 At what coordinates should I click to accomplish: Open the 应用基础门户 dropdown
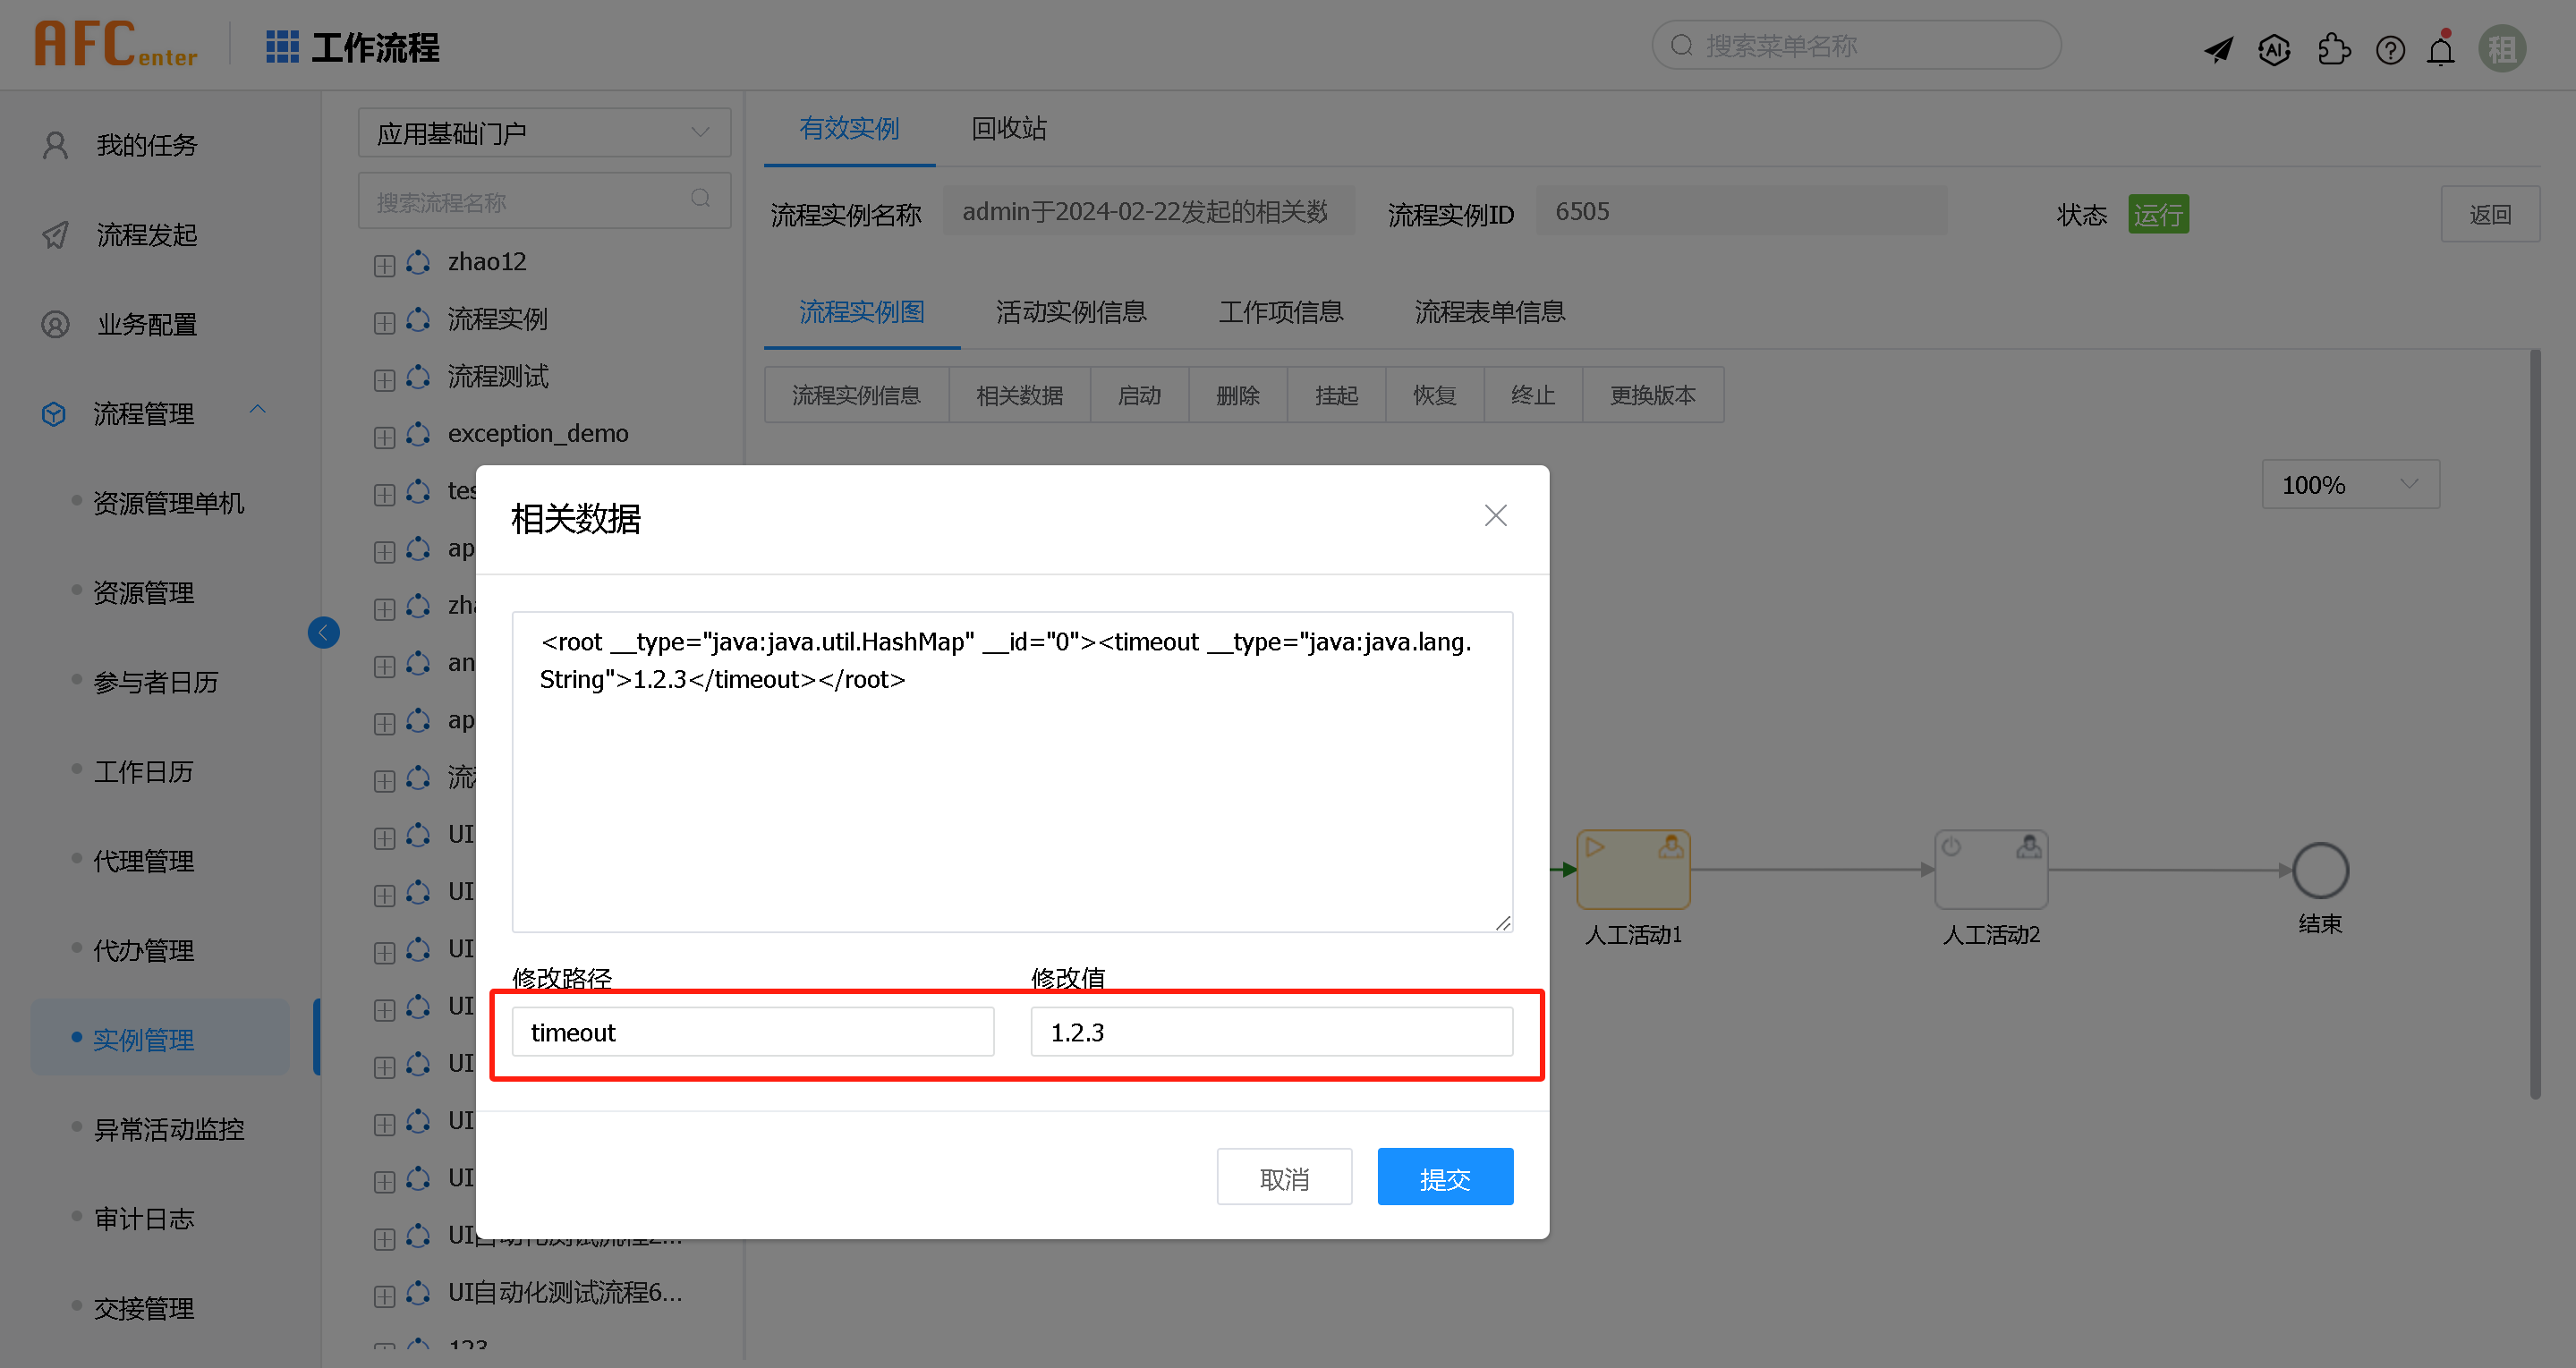pos(544,131)
